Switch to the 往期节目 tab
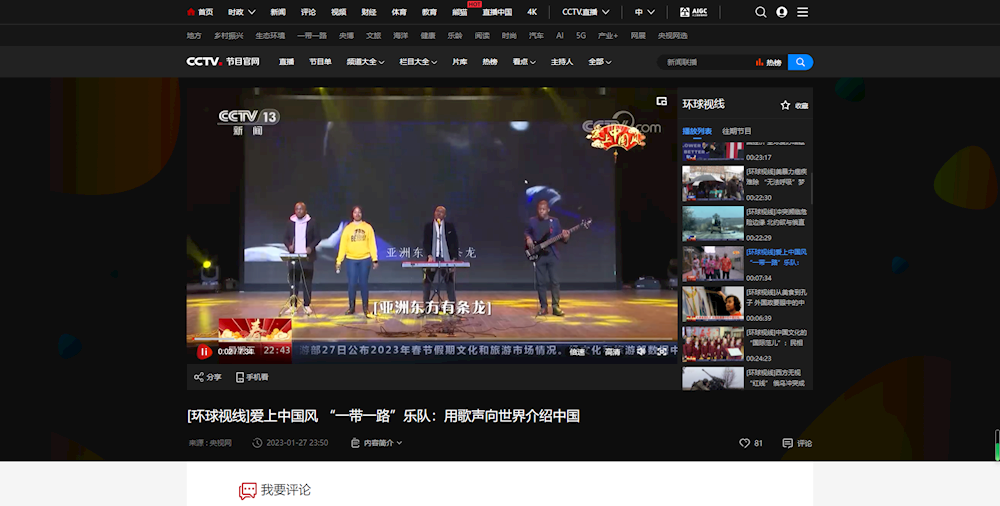This screenshot has height=506, width=1000. (737, 131)
